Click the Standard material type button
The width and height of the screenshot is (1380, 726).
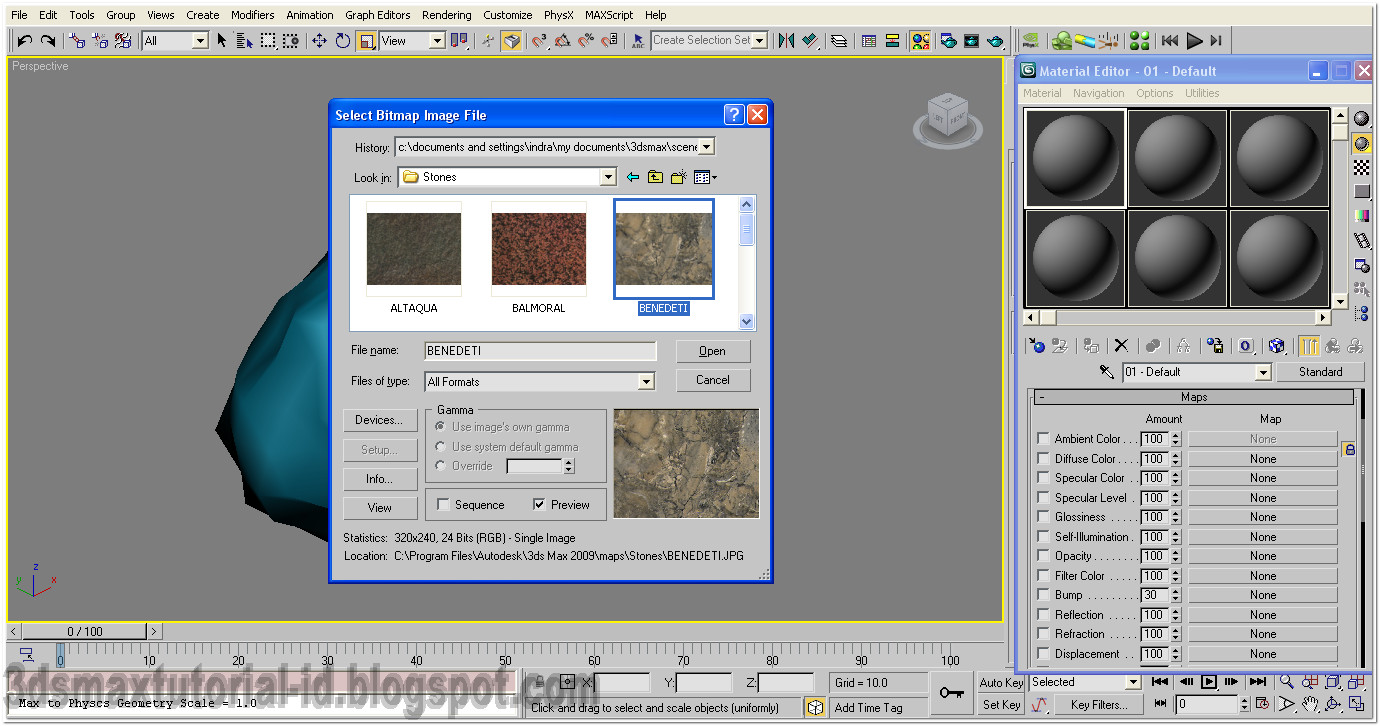click(1321, 371)
